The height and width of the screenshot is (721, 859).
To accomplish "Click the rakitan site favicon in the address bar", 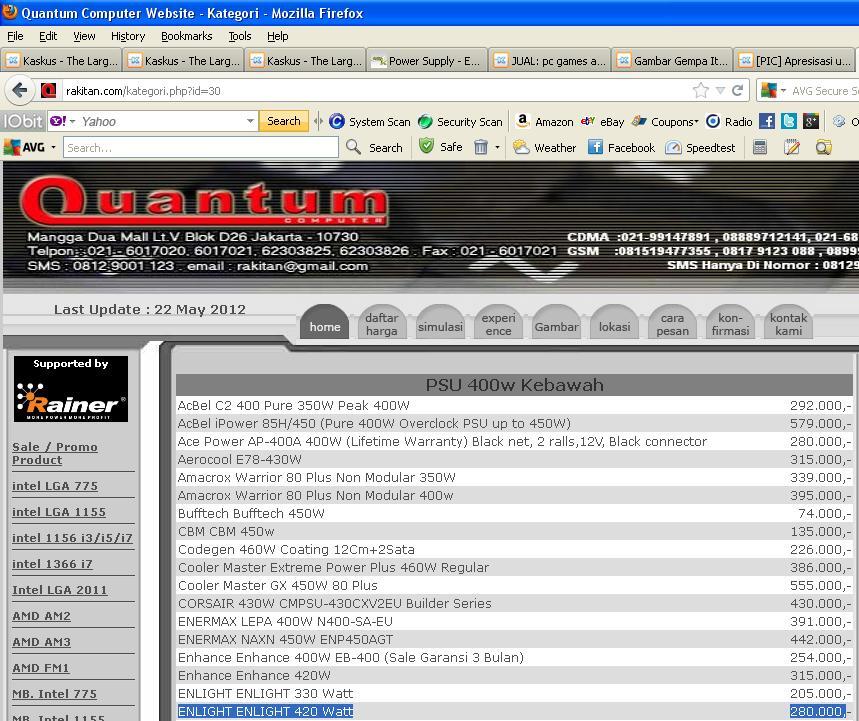I will click(48, 90).
